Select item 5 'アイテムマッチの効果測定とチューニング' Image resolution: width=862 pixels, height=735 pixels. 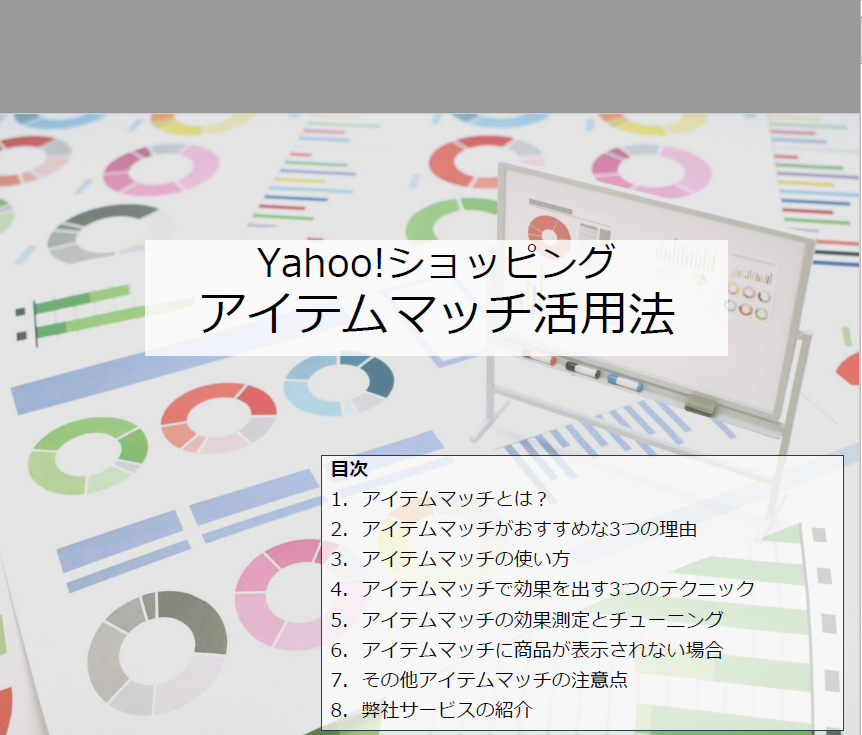[527, 620]
